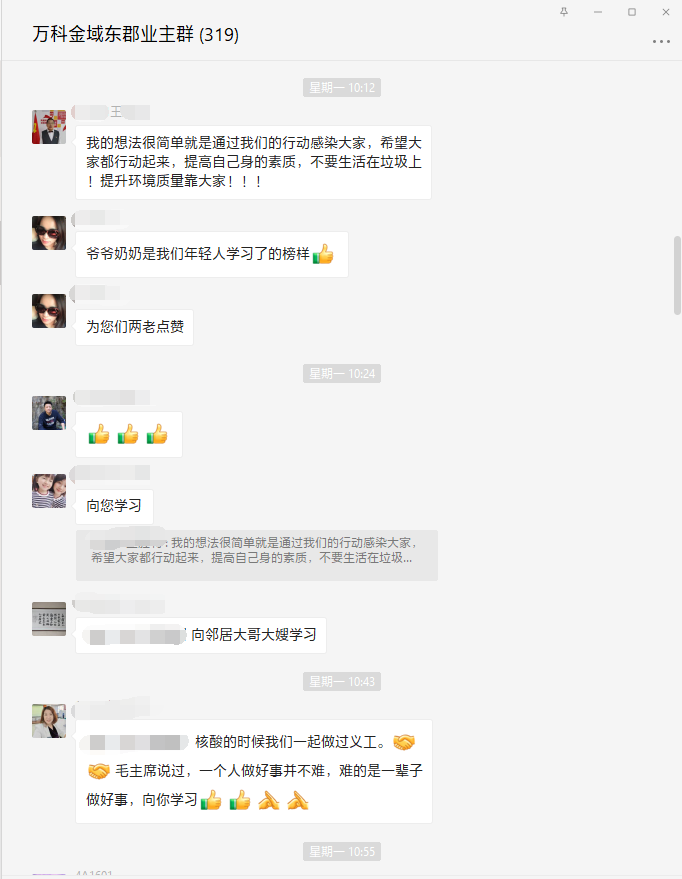
Task: Maximize the chat window
Action: pos(632,12)
